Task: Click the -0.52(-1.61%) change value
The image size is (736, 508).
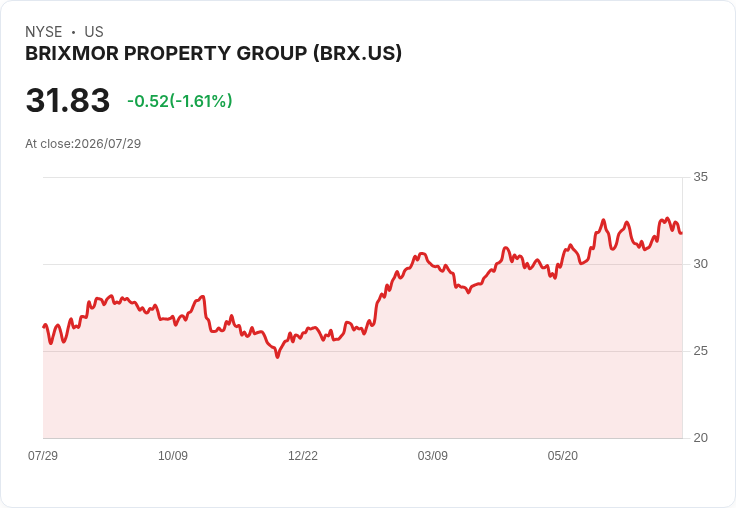Action: click(x=180, y=101)
